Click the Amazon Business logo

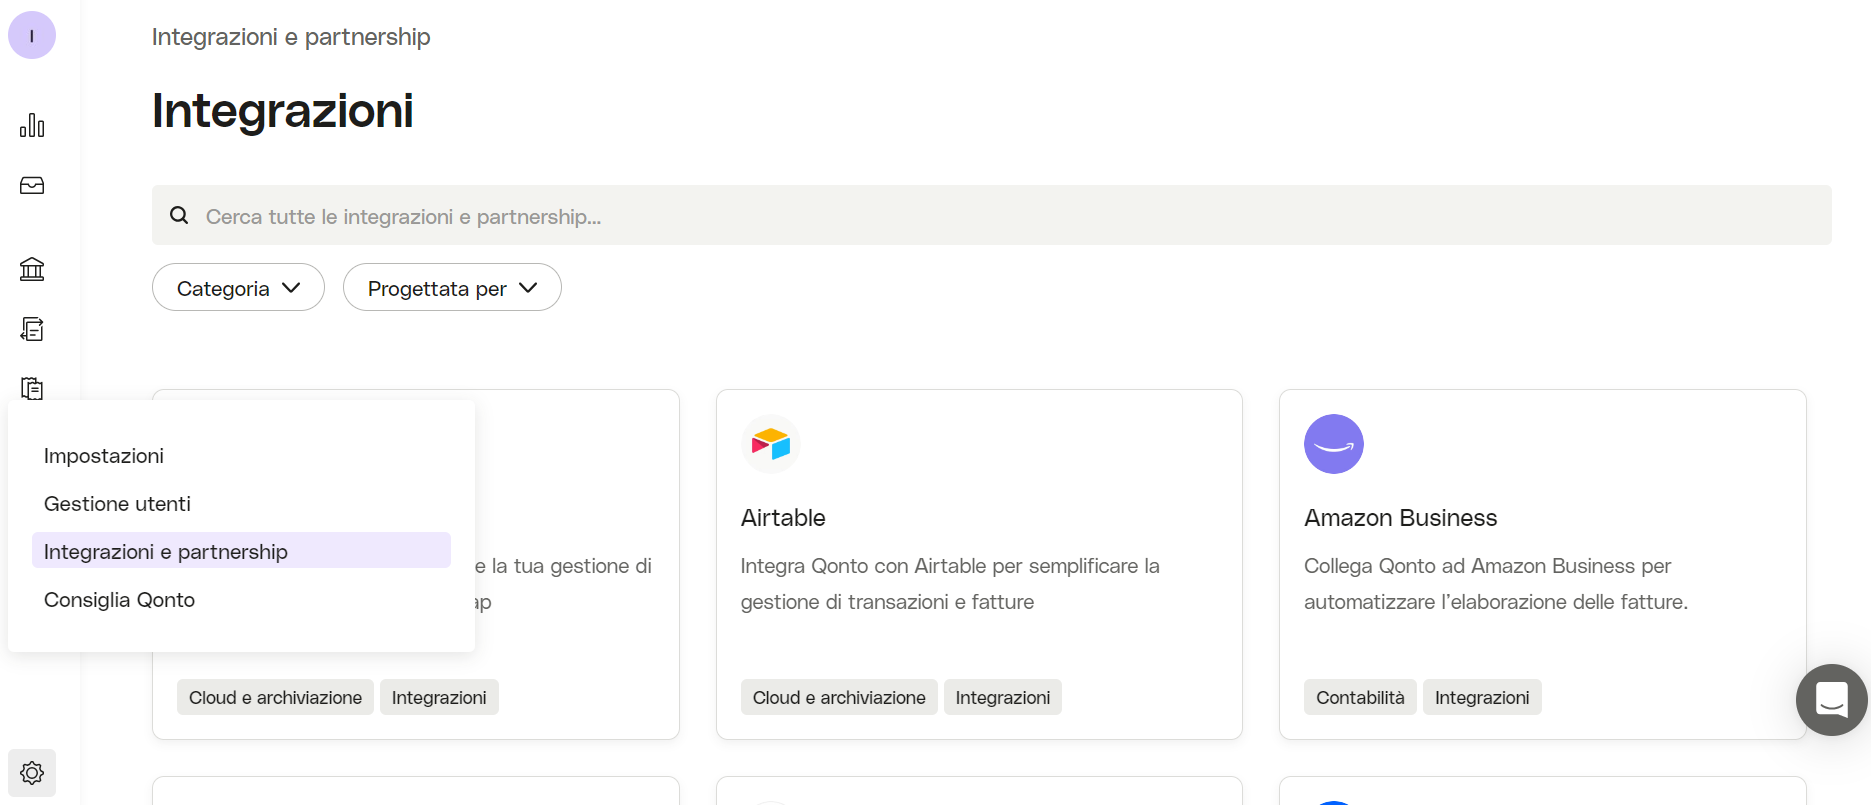point(1334,444)
